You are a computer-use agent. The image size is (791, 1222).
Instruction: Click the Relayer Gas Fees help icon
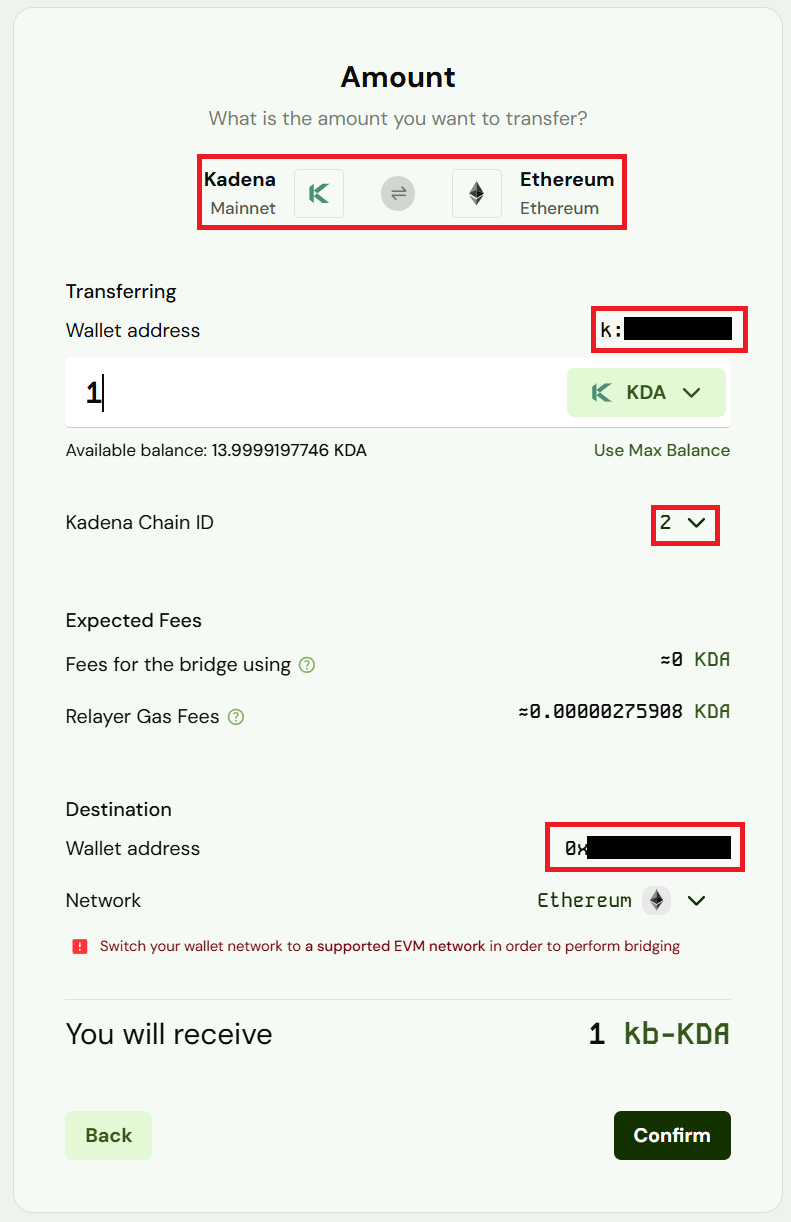click(x=236, y=717)
